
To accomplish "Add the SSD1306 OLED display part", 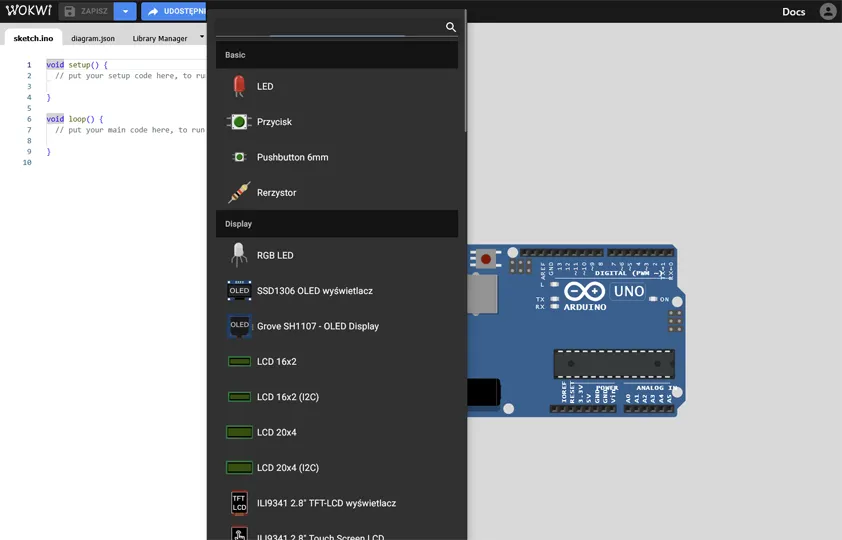I will pyautogui.click(x=337, y=291).
